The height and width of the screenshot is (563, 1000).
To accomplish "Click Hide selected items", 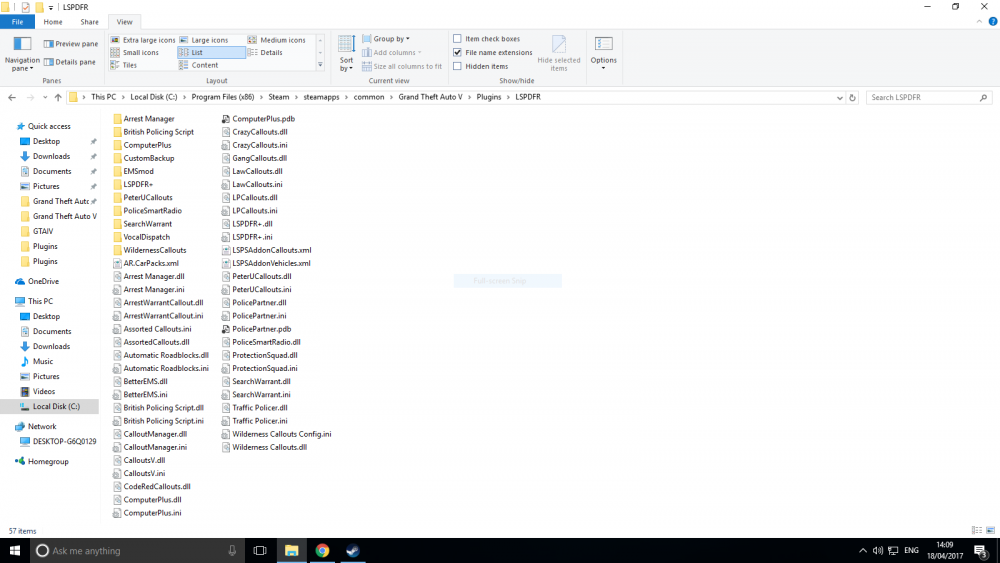I will pyautogui.click(x=559, y=54).
